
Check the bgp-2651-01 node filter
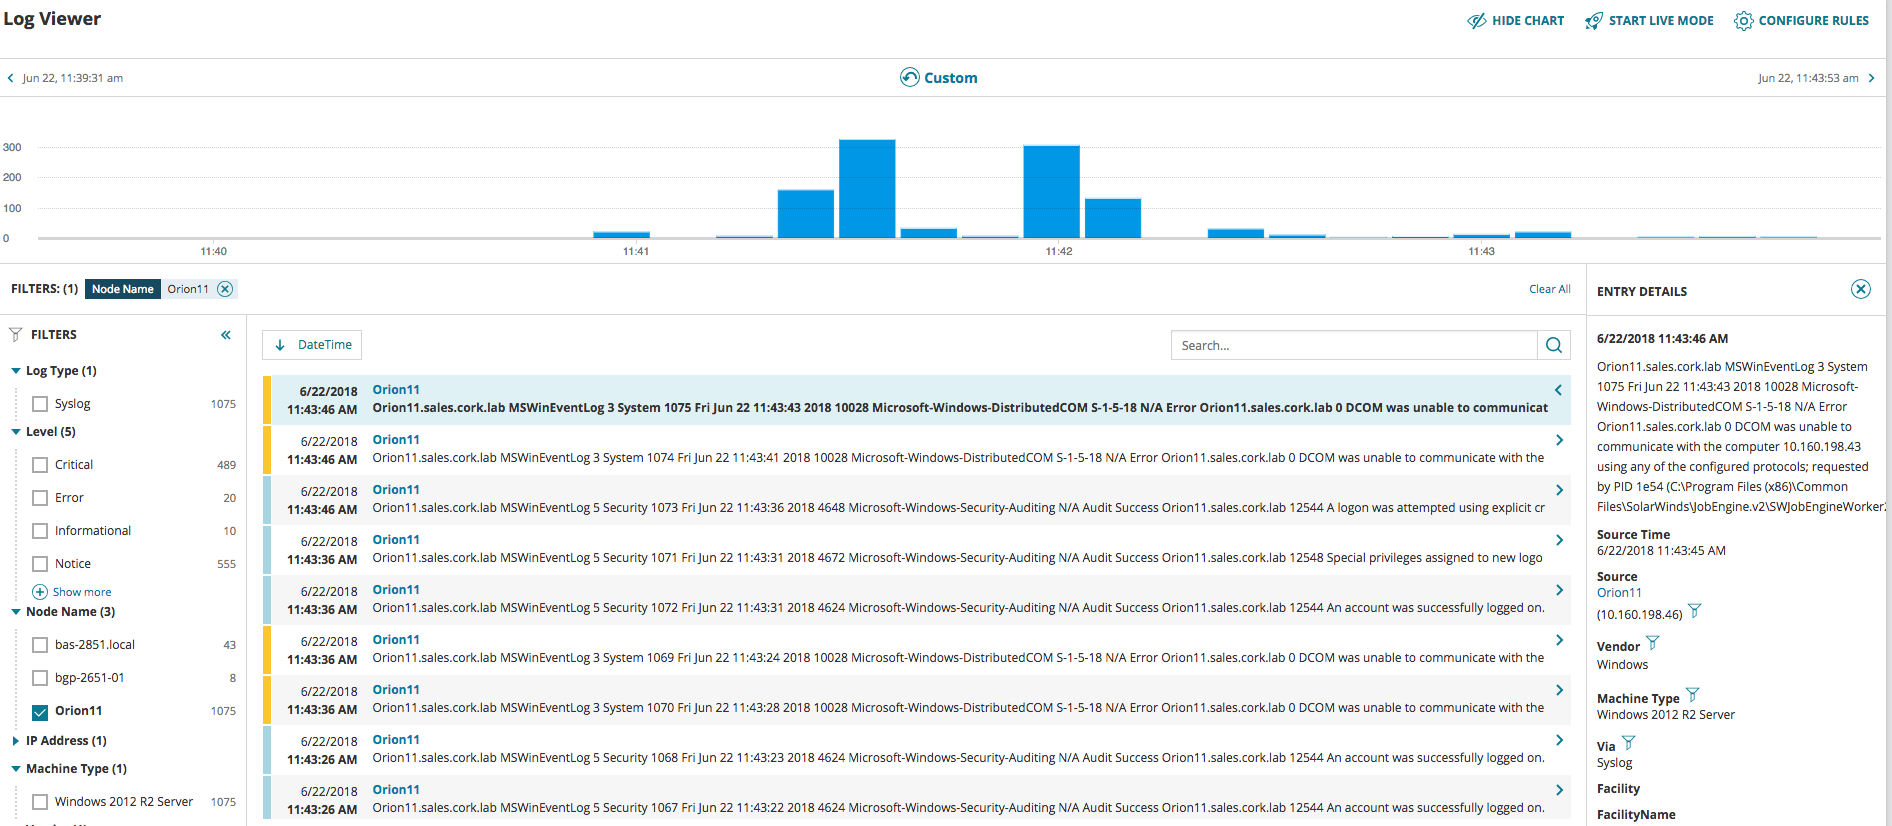click(40, 678)
